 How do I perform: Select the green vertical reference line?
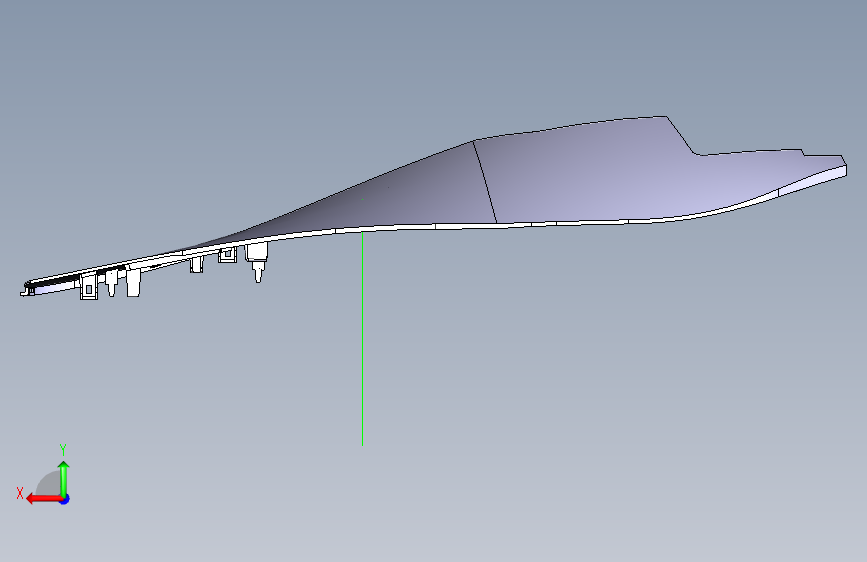(362, 339)
